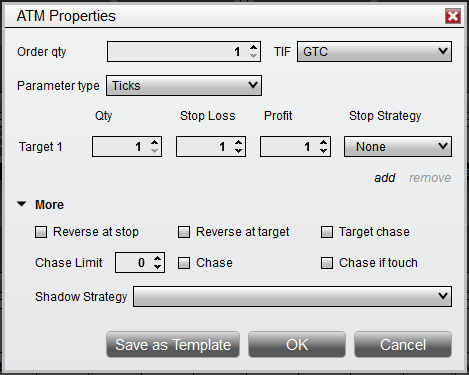This screenshot has height=375, width=469.
Task: Open the Parameter type Ticks dropdown
Action: pyautogui.click(x=184, y=86)
